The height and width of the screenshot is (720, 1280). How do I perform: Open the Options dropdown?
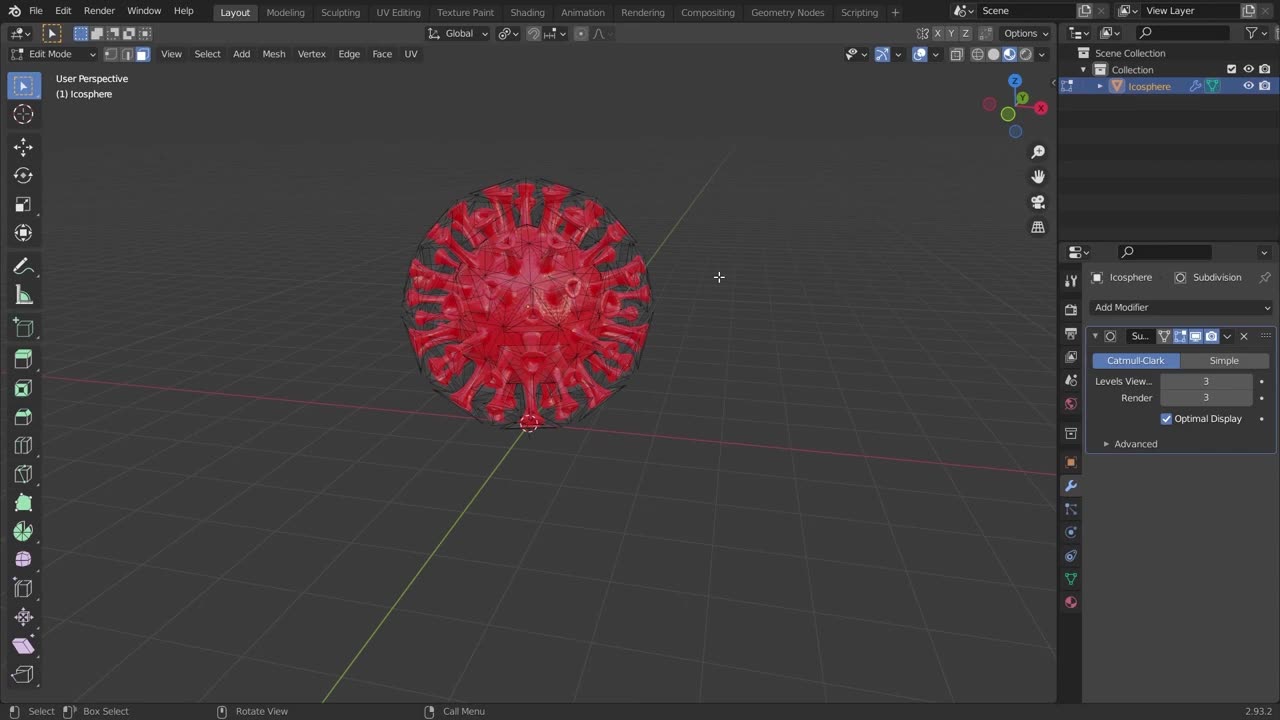[1027, 33]
